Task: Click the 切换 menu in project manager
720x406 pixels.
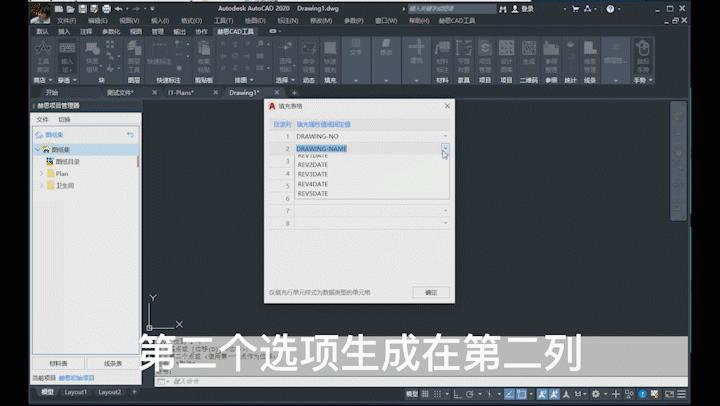Action: tap(64, 119)
